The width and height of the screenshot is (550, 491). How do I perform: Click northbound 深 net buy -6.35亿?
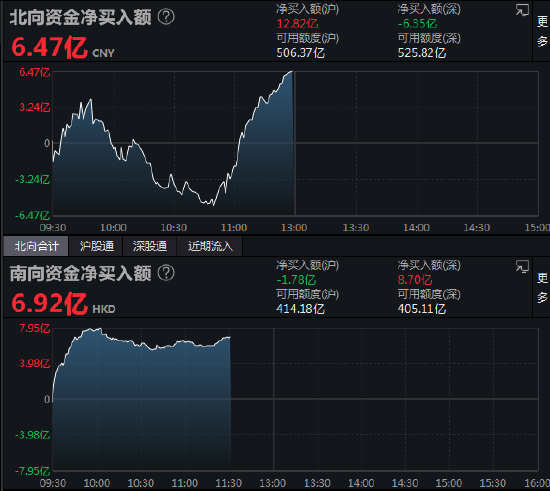coord(417,23)
